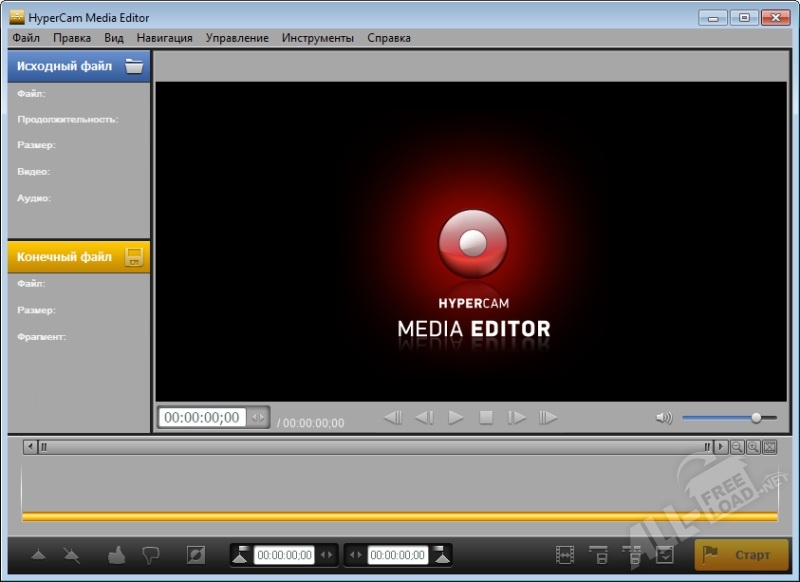Viewport: 800px width, 582px height.
Task: Click the thumbs-down remove fragment icon
Action: (x=151, y=555)
